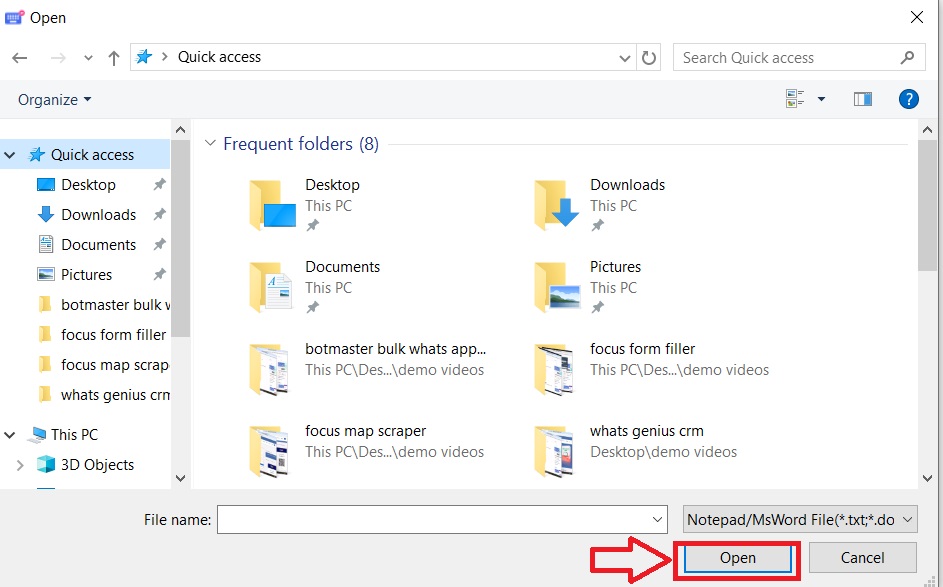943x587 pixels.
Task: Click Desktop icon in navigation sidebar
Action: (46, 185)
